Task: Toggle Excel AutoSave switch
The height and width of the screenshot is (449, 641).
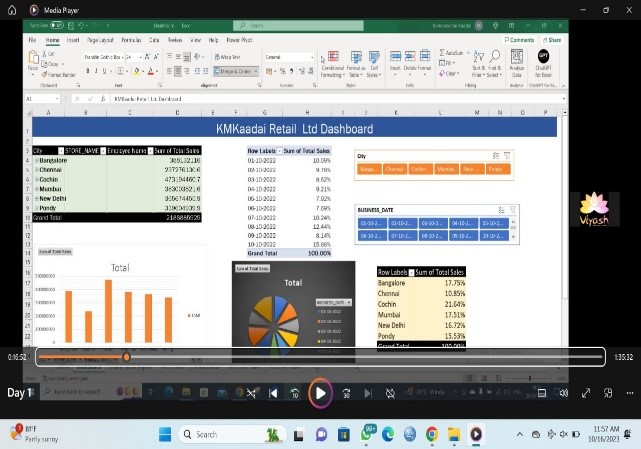Action: coord(57,25)
